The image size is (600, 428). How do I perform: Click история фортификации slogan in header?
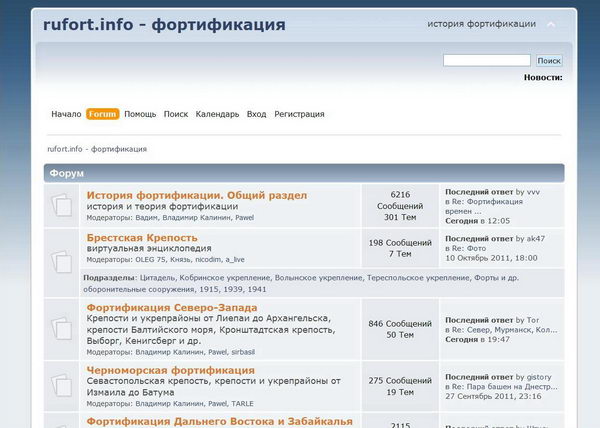pyautogui.click(x=482, y=24)
